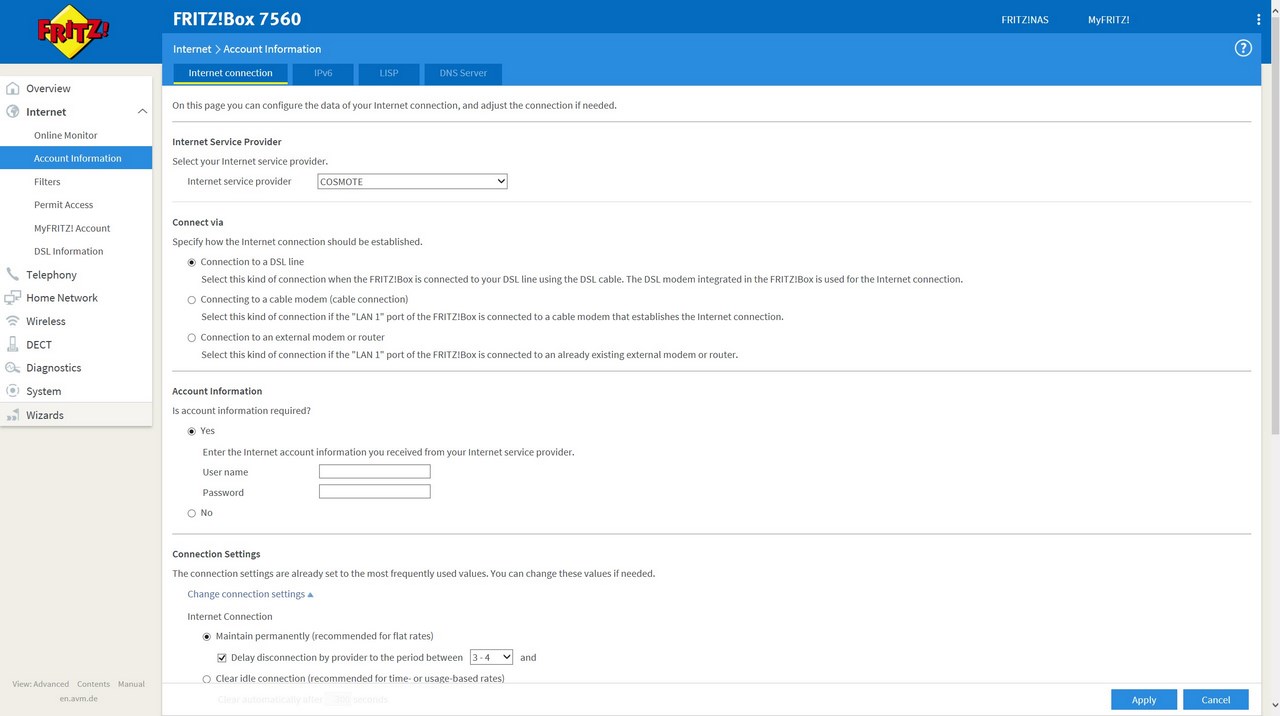Click the Home Network devices icon

(x=13, y=298)
